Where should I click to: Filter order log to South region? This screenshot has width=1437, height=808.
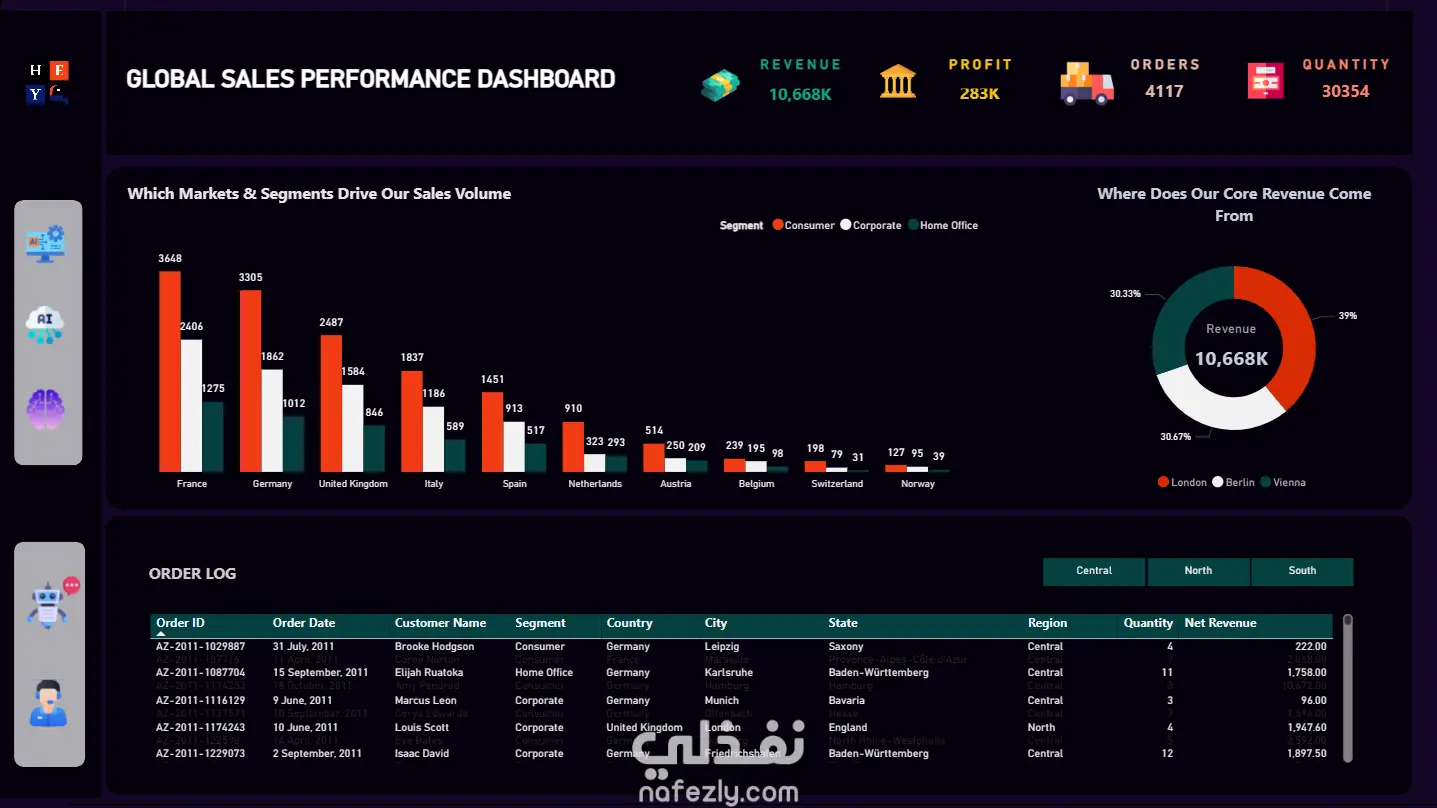click(x=1302, y=571)
